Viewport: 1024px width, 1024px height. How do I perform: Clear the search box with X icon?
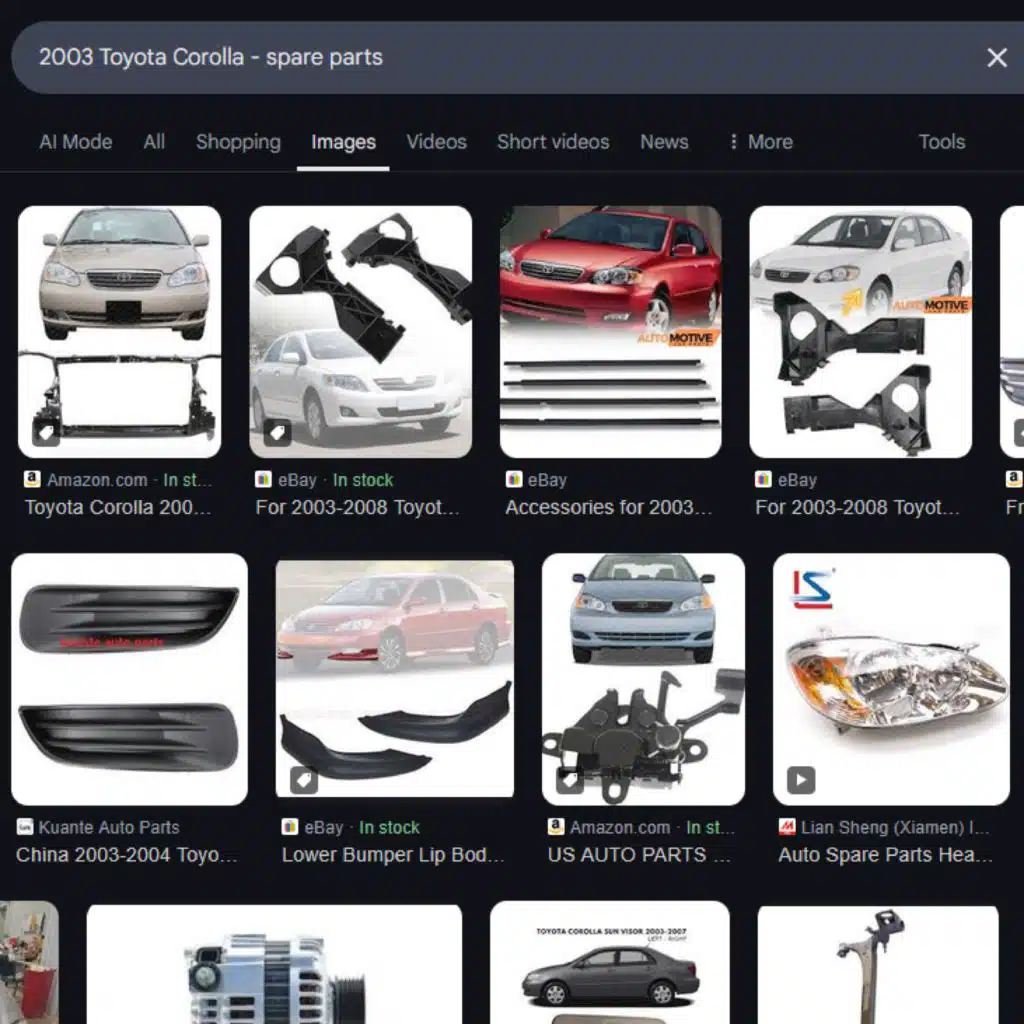click(996, 58)
